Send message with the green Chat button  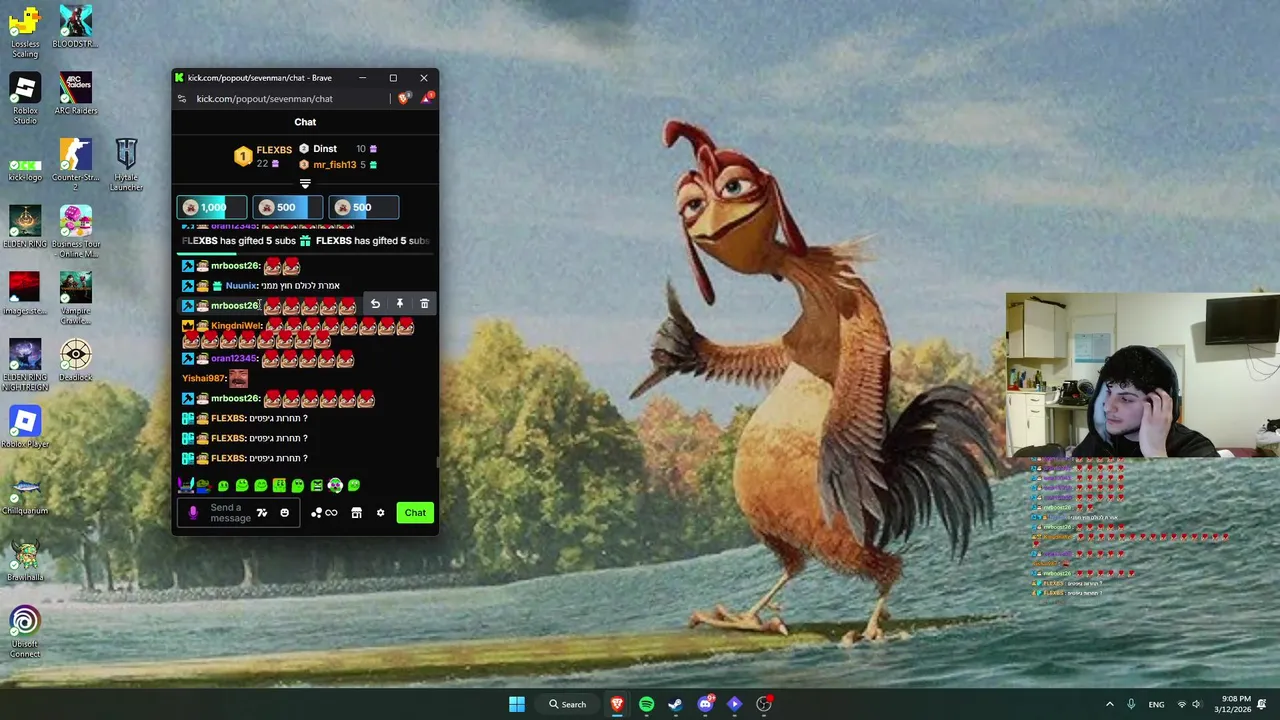[x=415, y=513]
